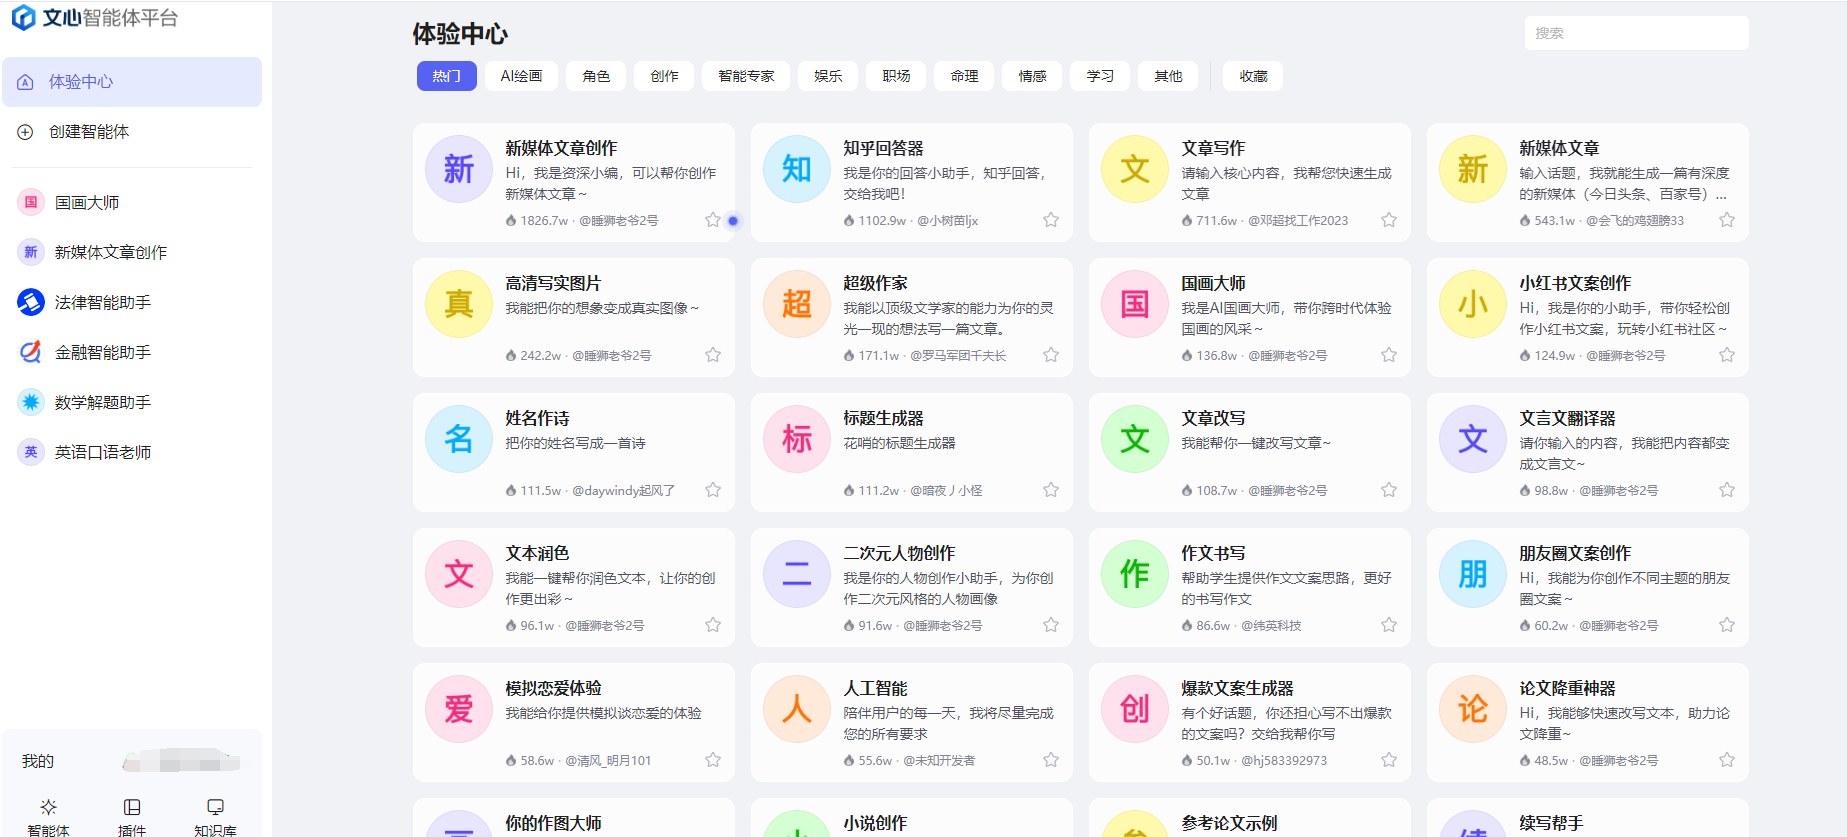Click the 二次元人物创作 avatar icon

coord(797,574)
